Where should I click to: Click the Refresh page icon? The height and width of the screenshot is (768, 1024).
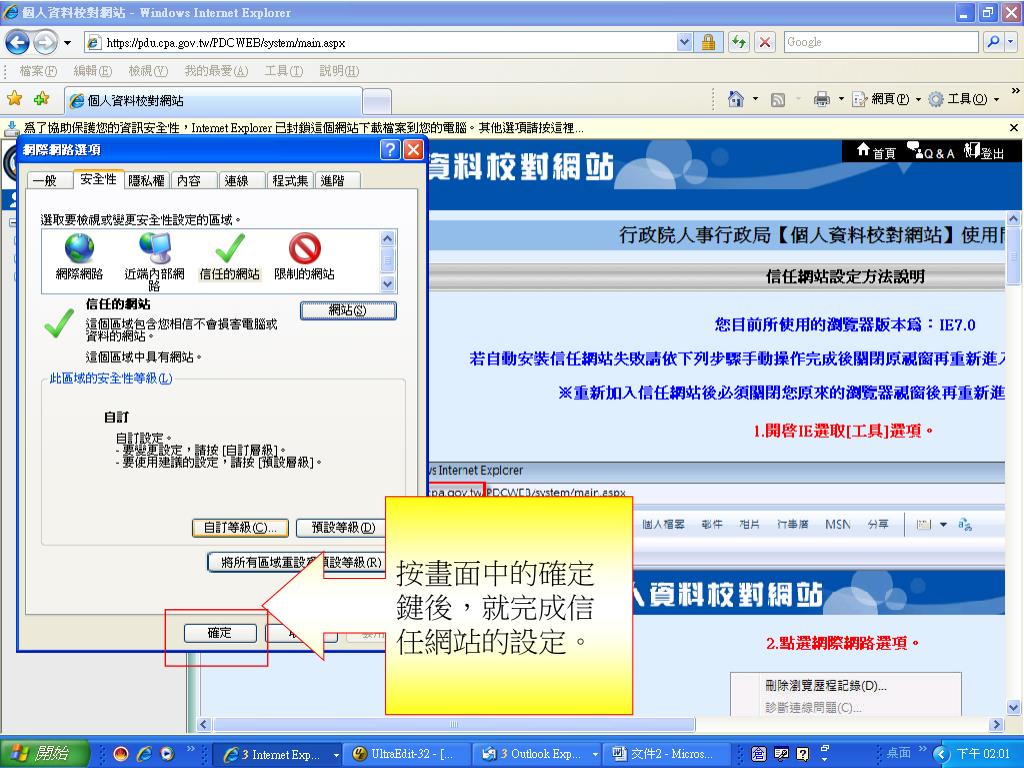[739, 42]
